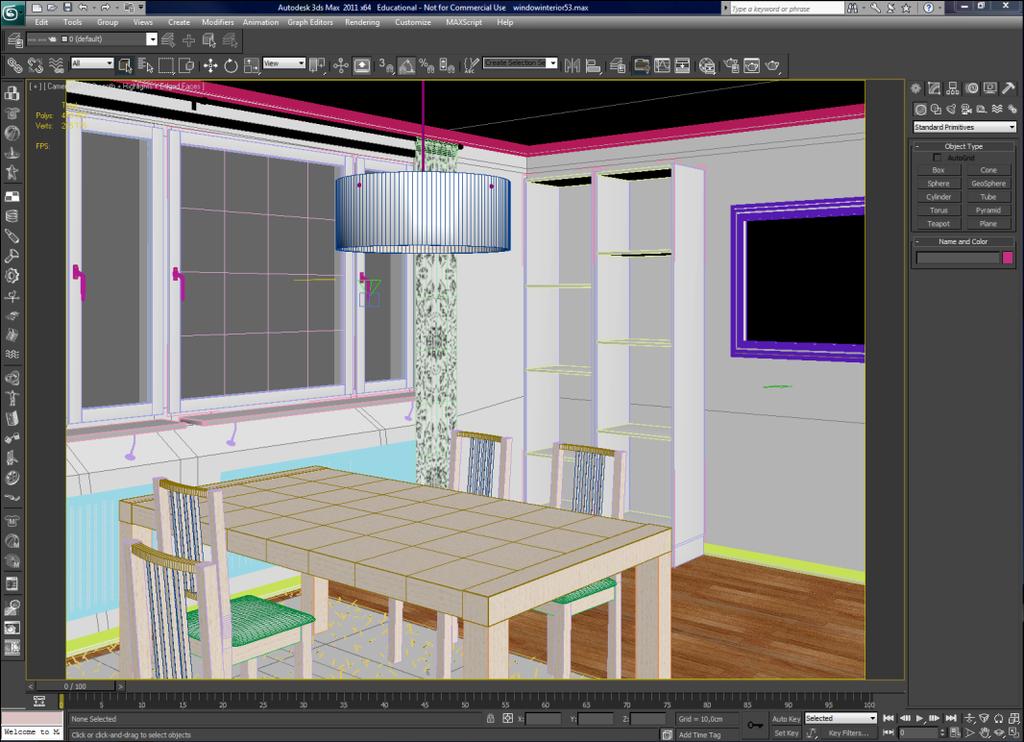This screenshot has width=1024, height=742.
Task: Open selection filter dropdown showing All
Action: [x=92, y=63]
